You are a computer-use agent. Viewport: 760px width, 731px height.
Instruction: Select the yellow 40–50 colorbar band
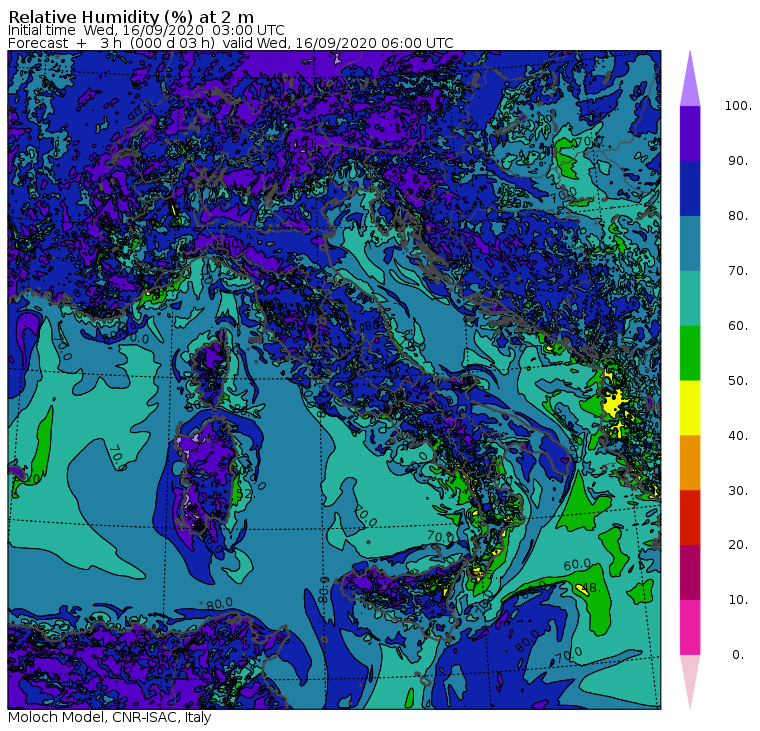point(690,408)
